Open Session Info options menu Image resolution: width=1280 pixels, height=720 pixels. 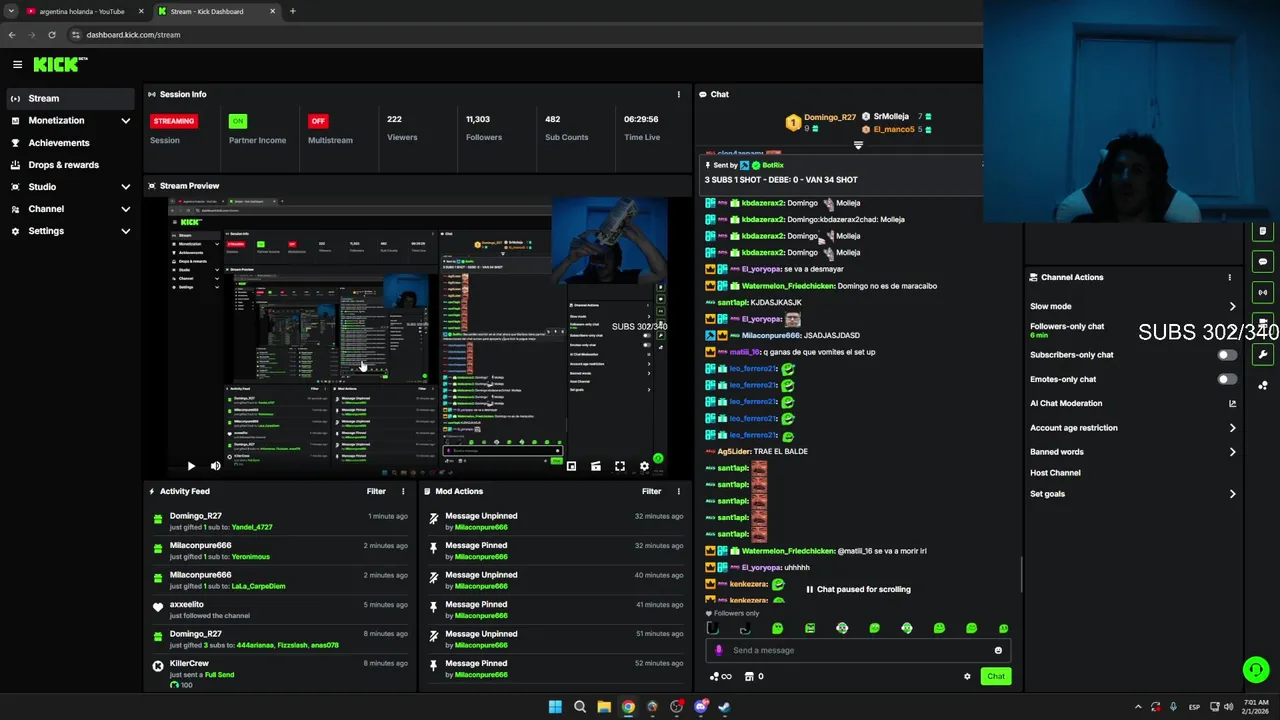tap(679, 94)
